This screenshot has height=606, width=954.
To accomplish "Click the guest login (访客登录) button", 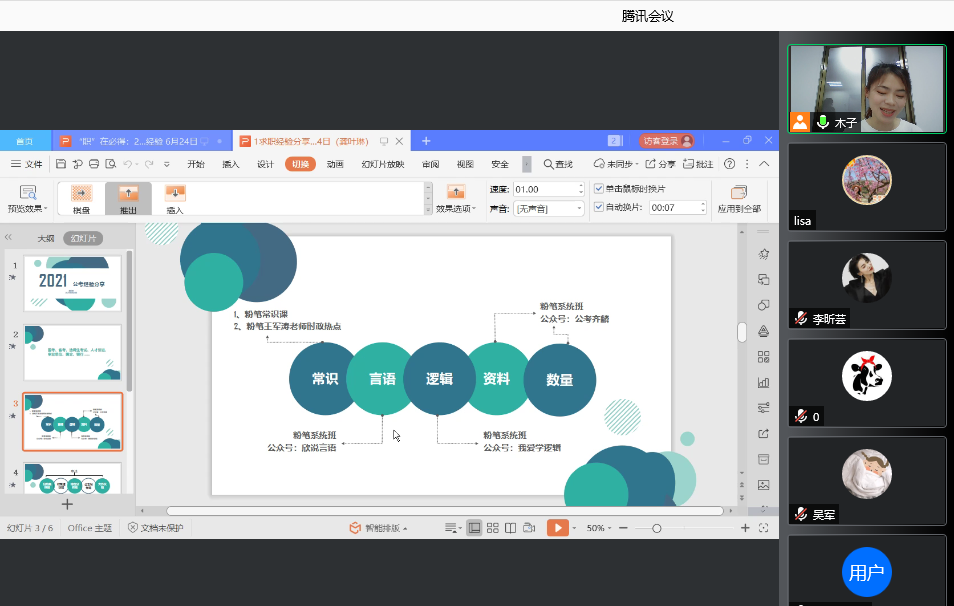I will [x=666, y=141].
